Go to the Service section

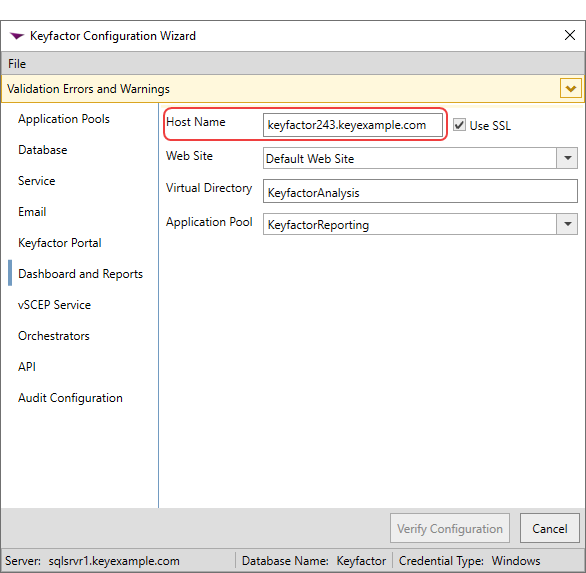click(37, 181)
